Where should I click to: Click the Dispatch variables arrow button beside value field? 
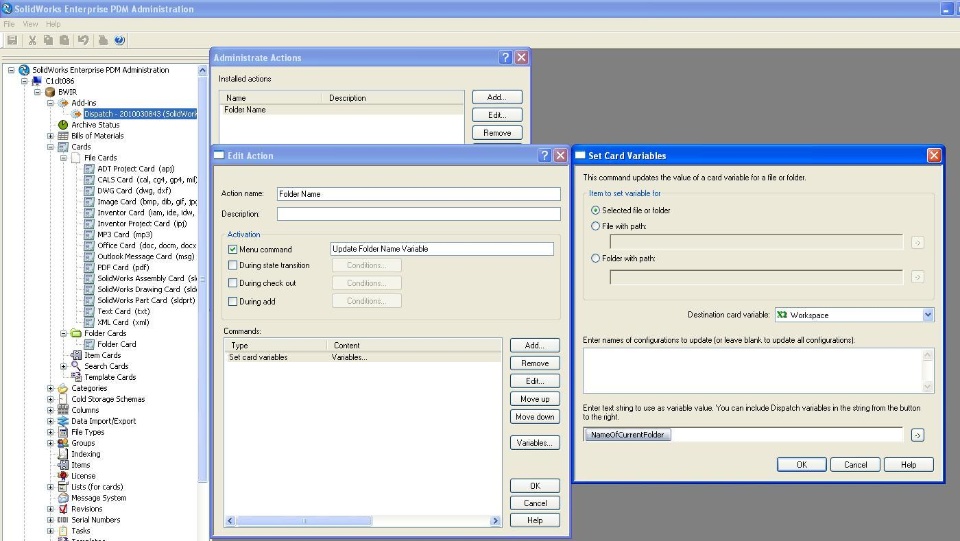click(x=917, y=435)
